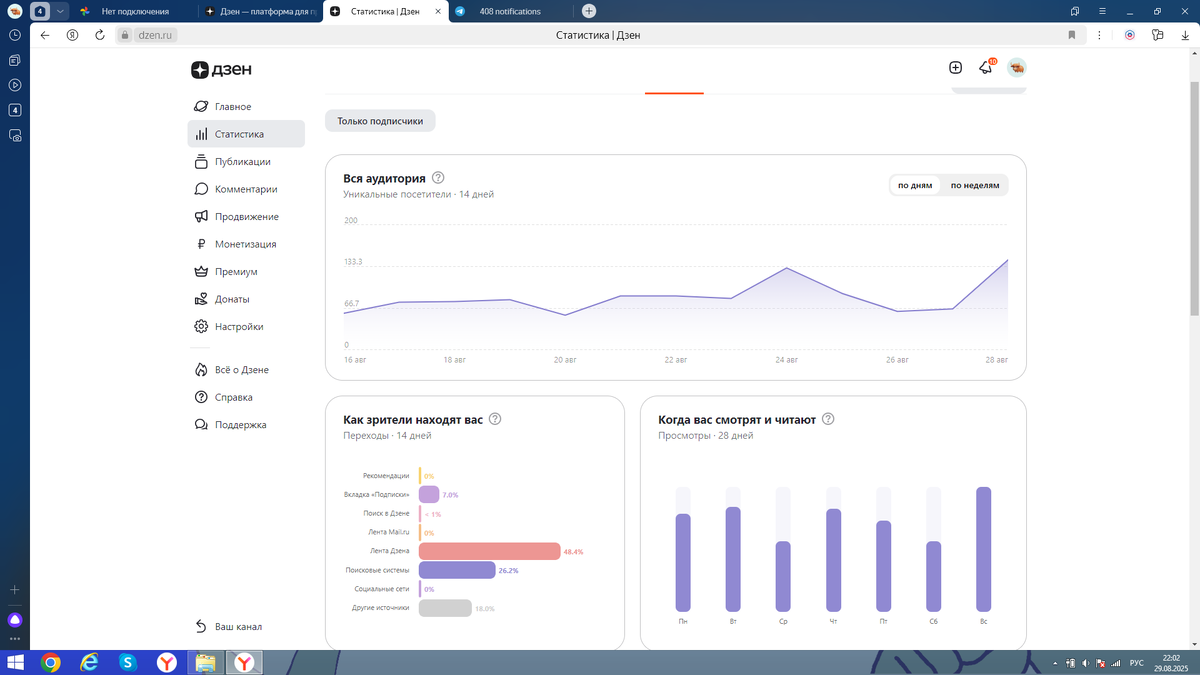
Task: Open the screenshot camera icon in browser sidebar
Action: (14, 135)
